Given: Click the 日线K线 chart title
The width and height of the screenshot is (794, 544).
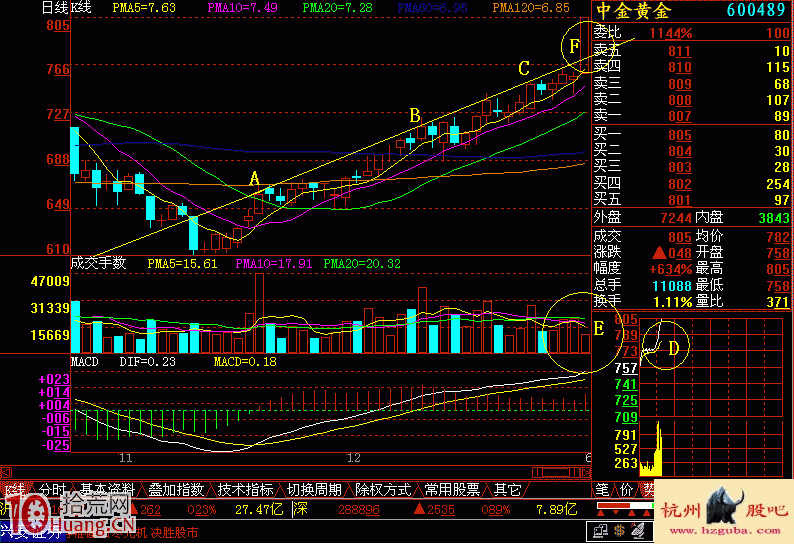Looking at the screenshot, I should click(66, 8).
